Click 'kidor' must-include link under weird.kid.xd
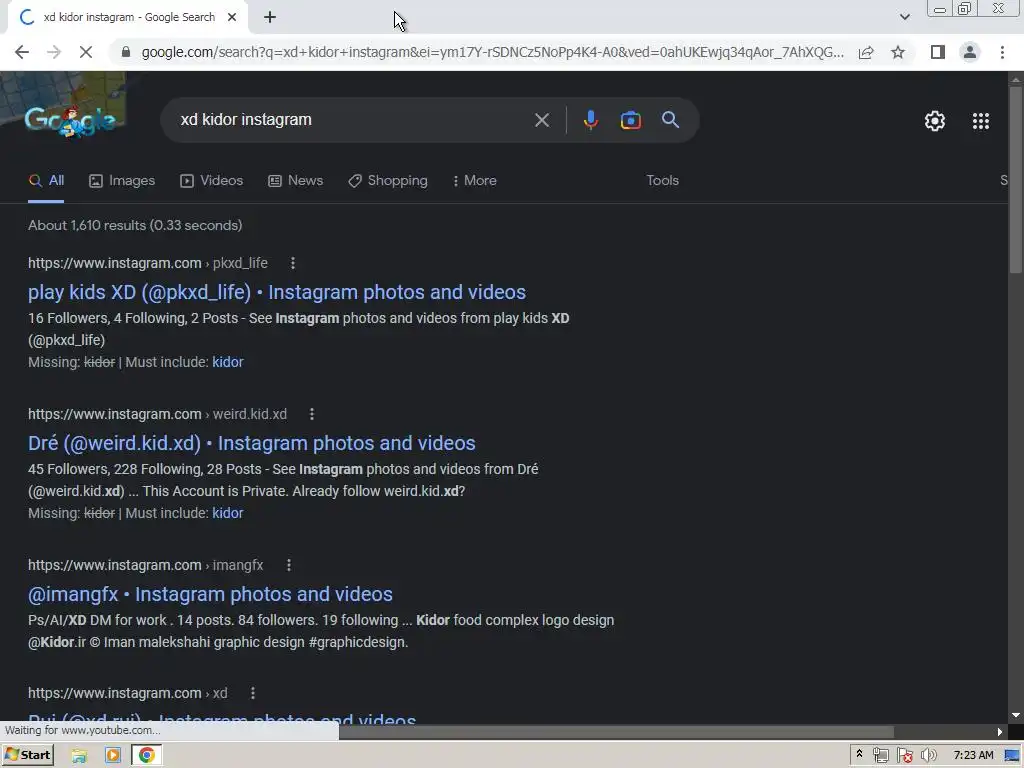1024x768 pixels. [x=228, y=513]
